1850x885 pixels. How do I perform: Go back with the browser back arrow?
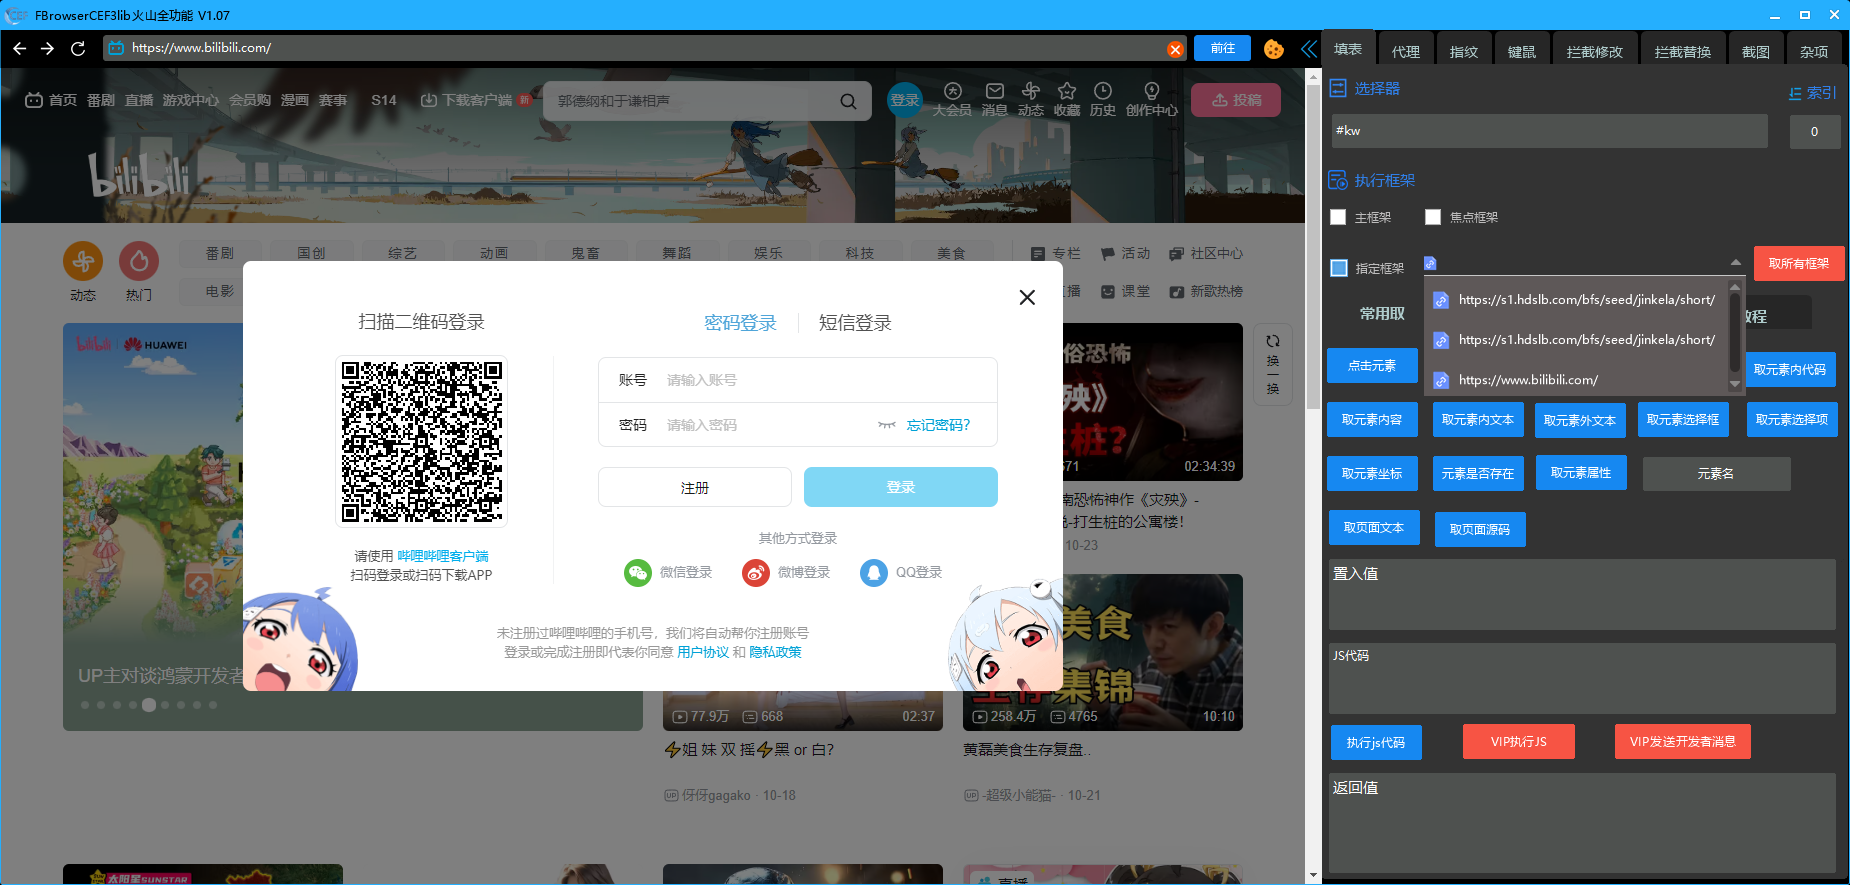click(x=20, y=48)
